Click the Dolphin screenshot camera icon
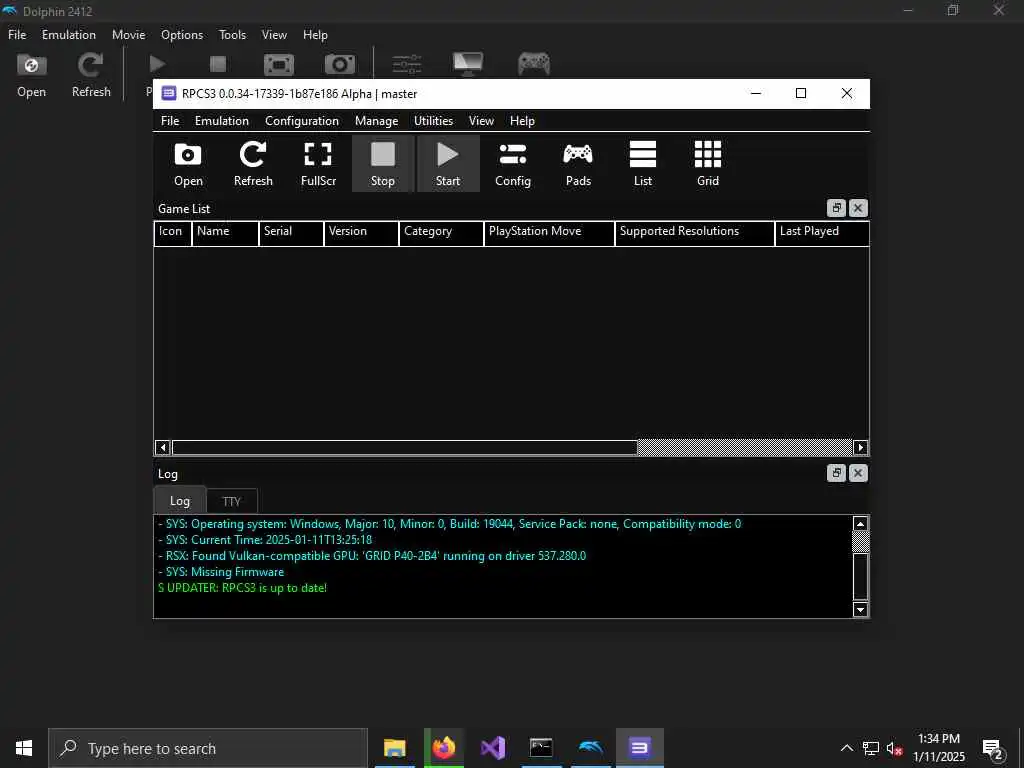Screen dimensions: 1024x768 point(340,64)
